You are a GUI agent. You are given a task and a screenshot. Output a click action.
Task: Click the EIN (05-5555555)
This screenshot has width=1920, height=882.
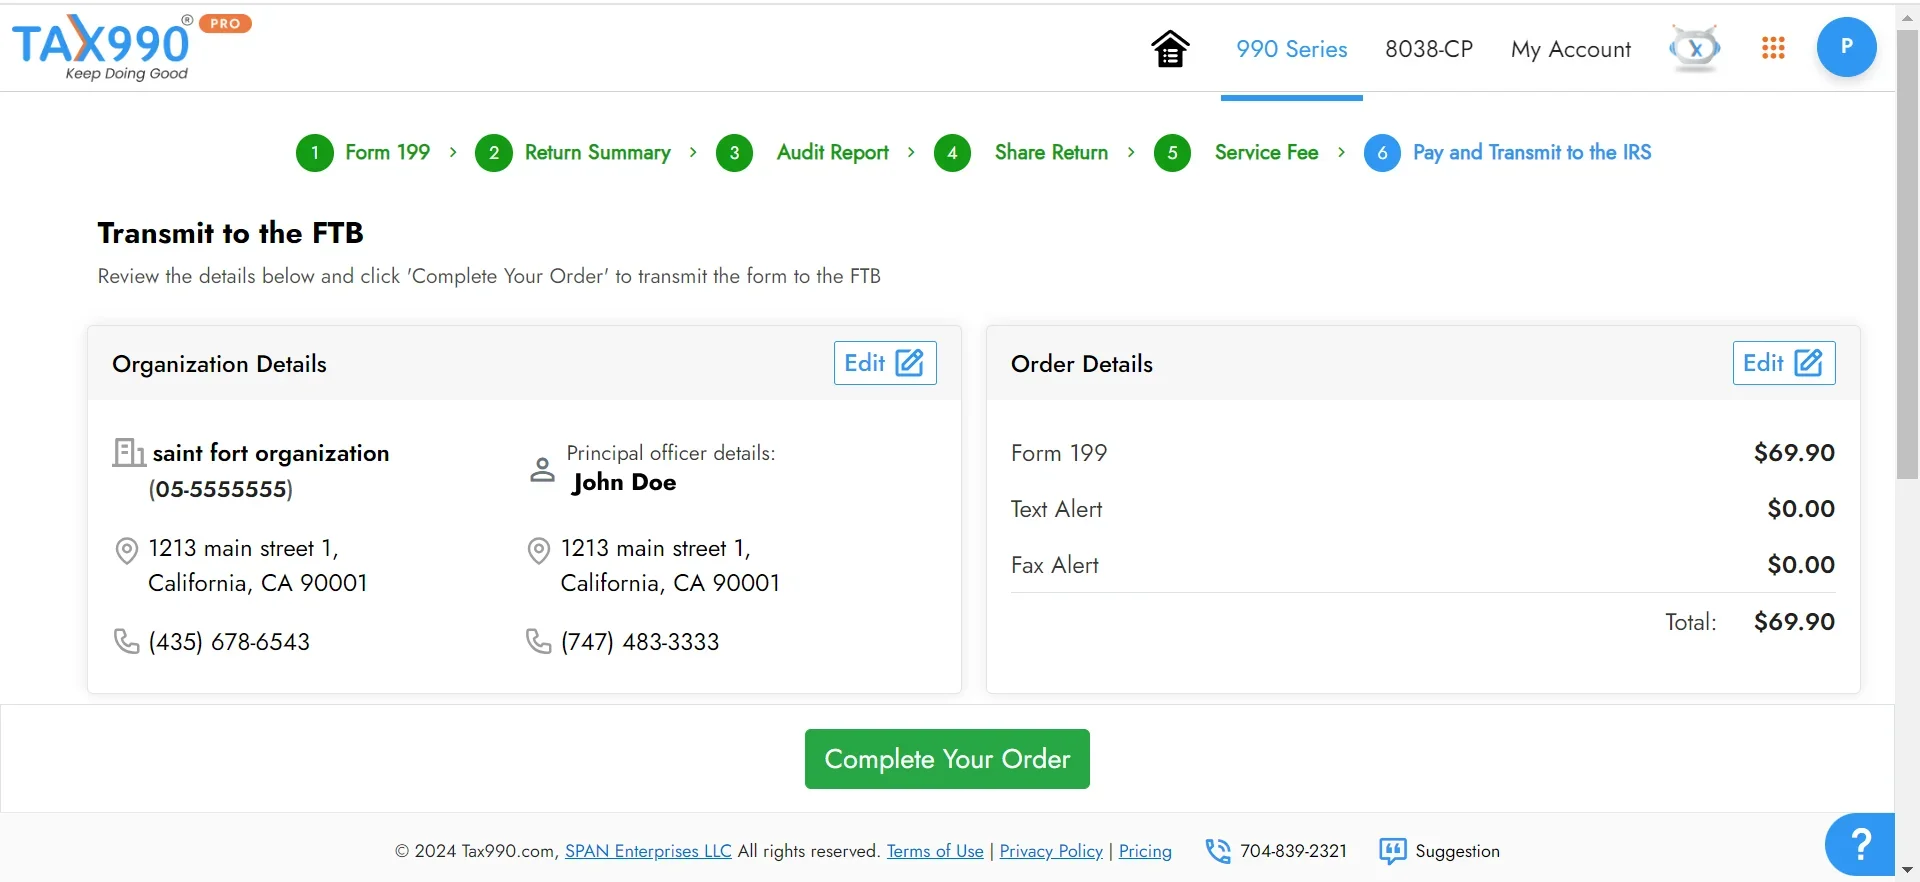pyautogui.click(x=221, y=489)
